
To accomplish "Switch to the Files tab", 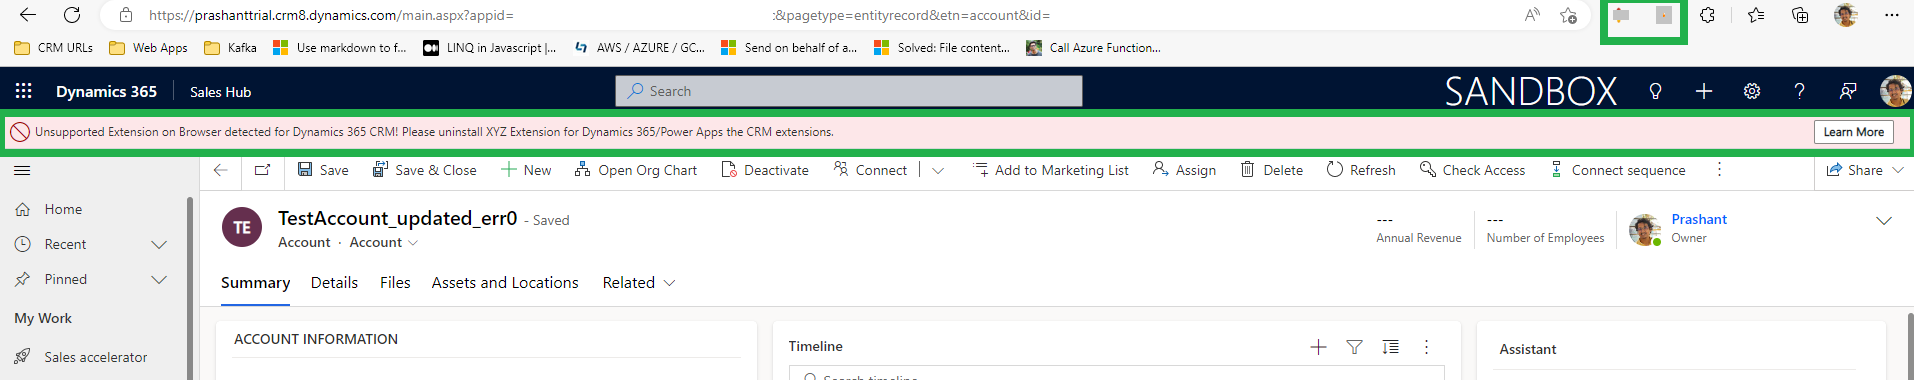I will (x=395, y=283).
